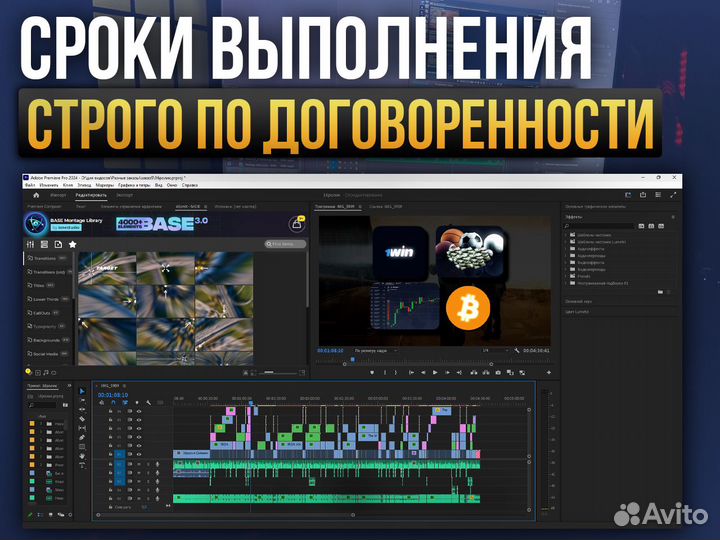
Task: Open the Файл menu
Action: [x=30, y=185]
